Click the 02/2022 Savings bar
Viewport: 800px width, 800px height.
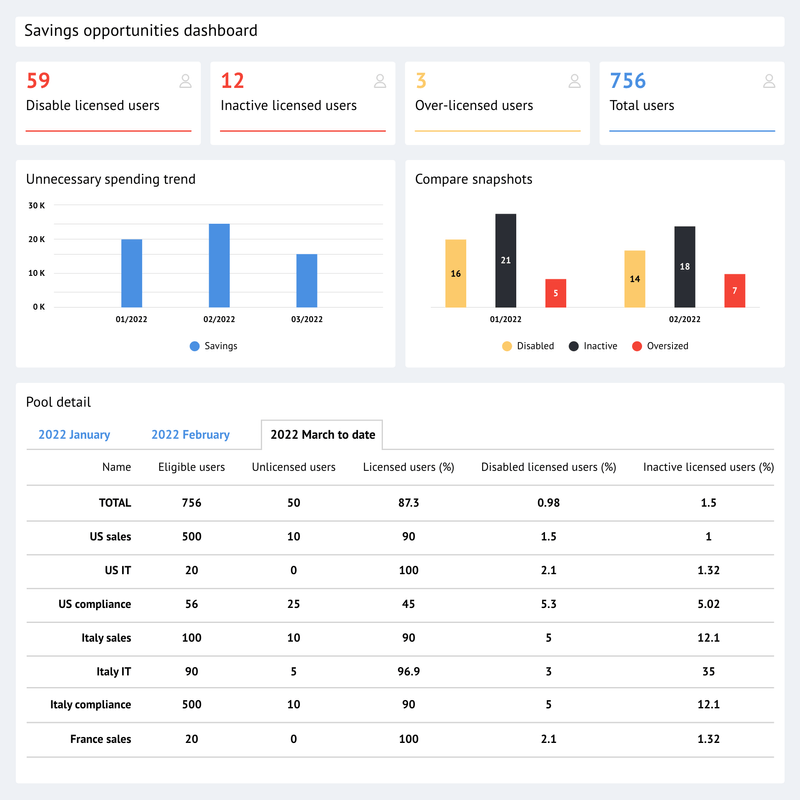tap(219, 265)
